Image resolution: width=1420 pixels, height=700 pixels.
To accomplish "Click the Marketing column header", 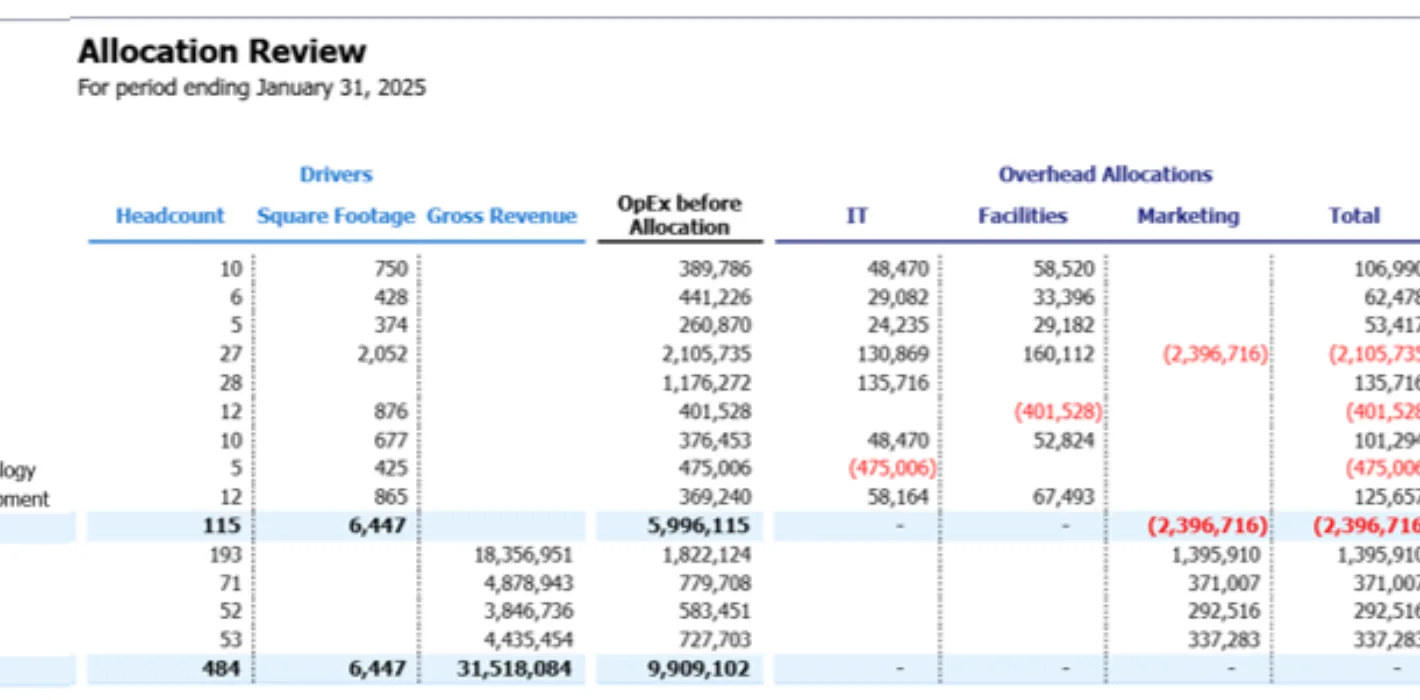I will tap(1188, 216).
